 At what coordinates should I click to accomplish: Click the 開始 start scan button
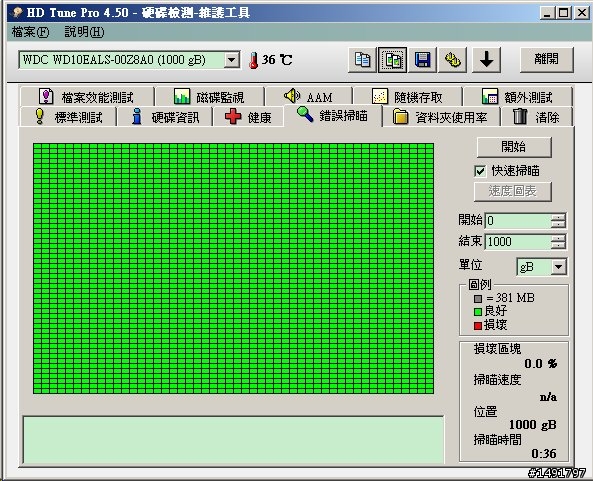(x=514, y=147)
